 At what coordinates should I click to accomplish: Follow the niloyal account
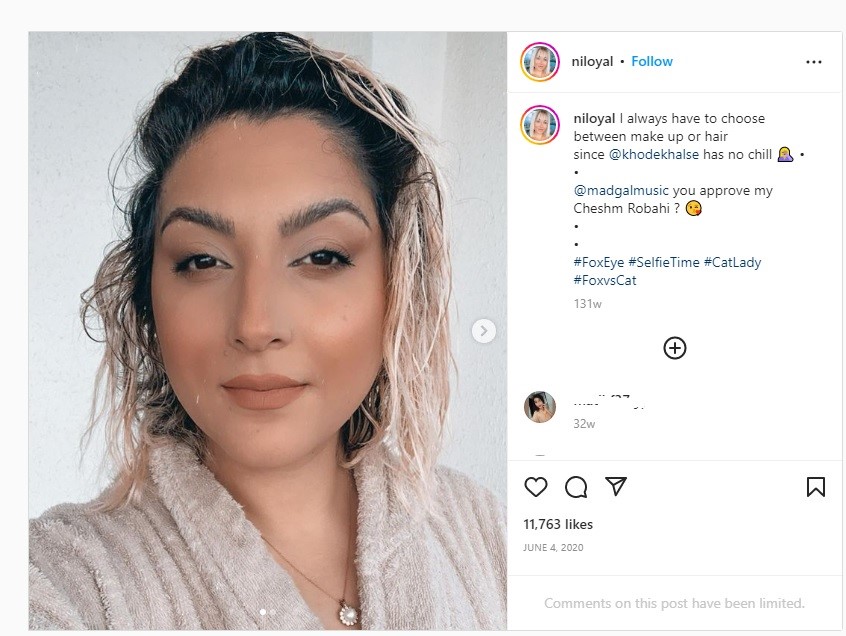tap(652, 61)
